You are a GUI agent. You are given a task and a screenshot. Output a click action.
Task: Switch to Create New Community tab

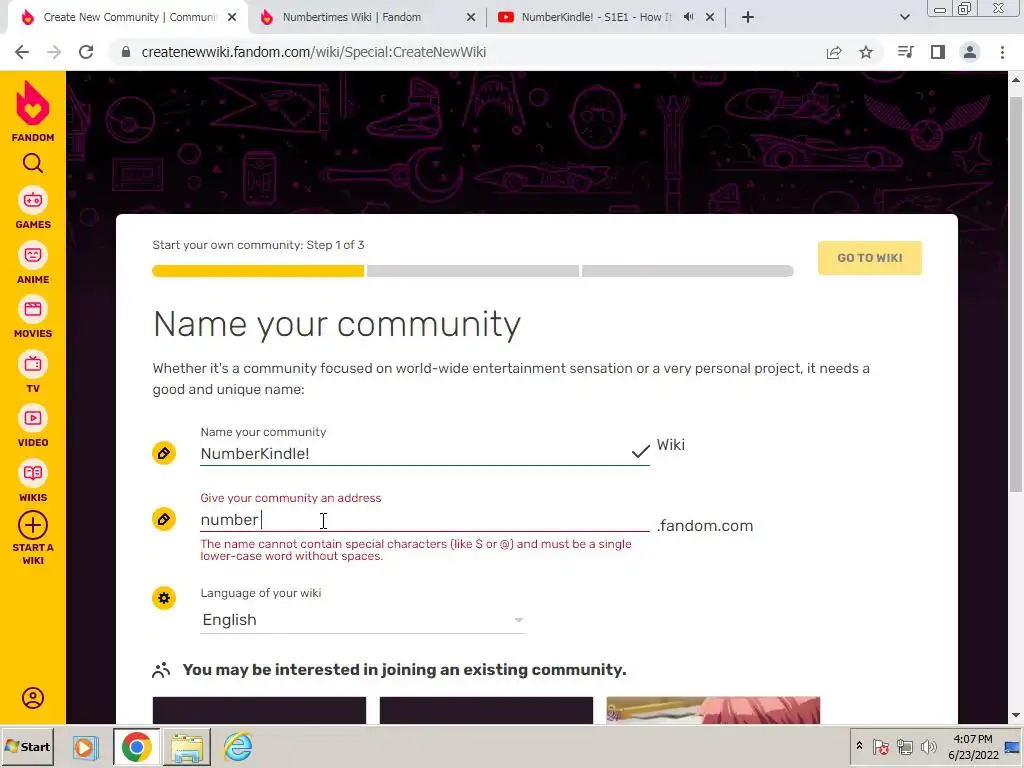[129, 17]
